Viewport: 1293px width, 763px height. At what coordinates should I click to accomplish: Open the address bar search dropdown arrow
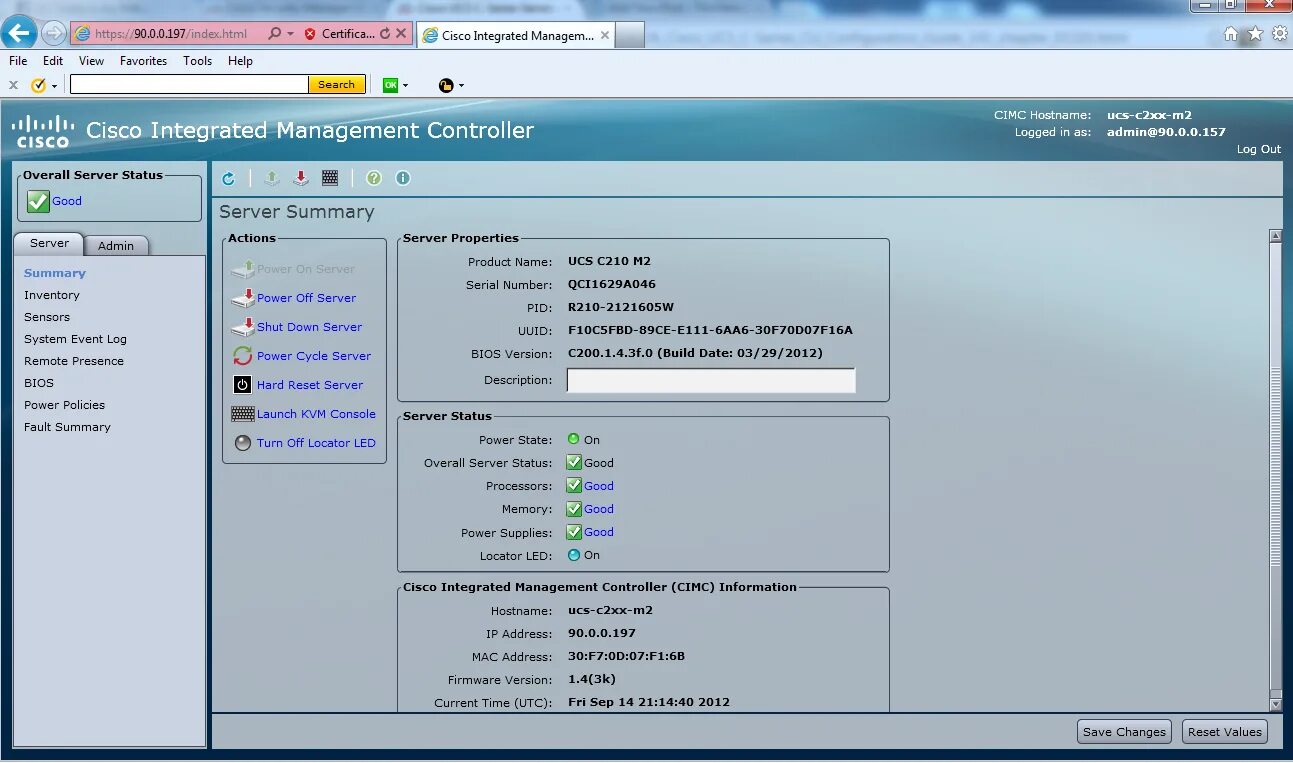tap(290, 34)
